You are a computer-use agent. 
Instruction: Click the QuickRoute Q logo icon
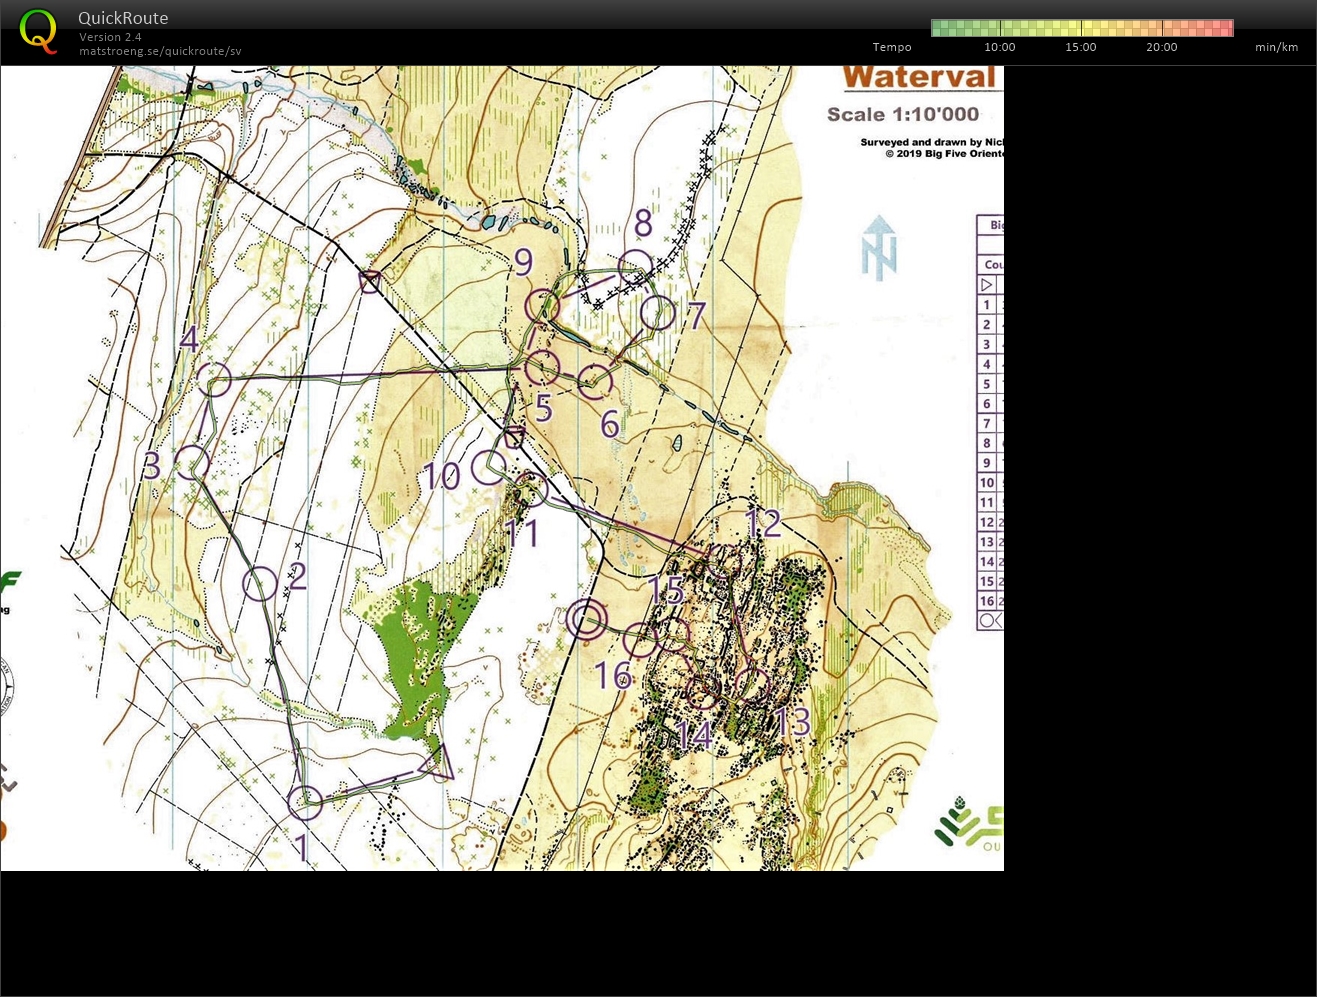coord(38,31)
